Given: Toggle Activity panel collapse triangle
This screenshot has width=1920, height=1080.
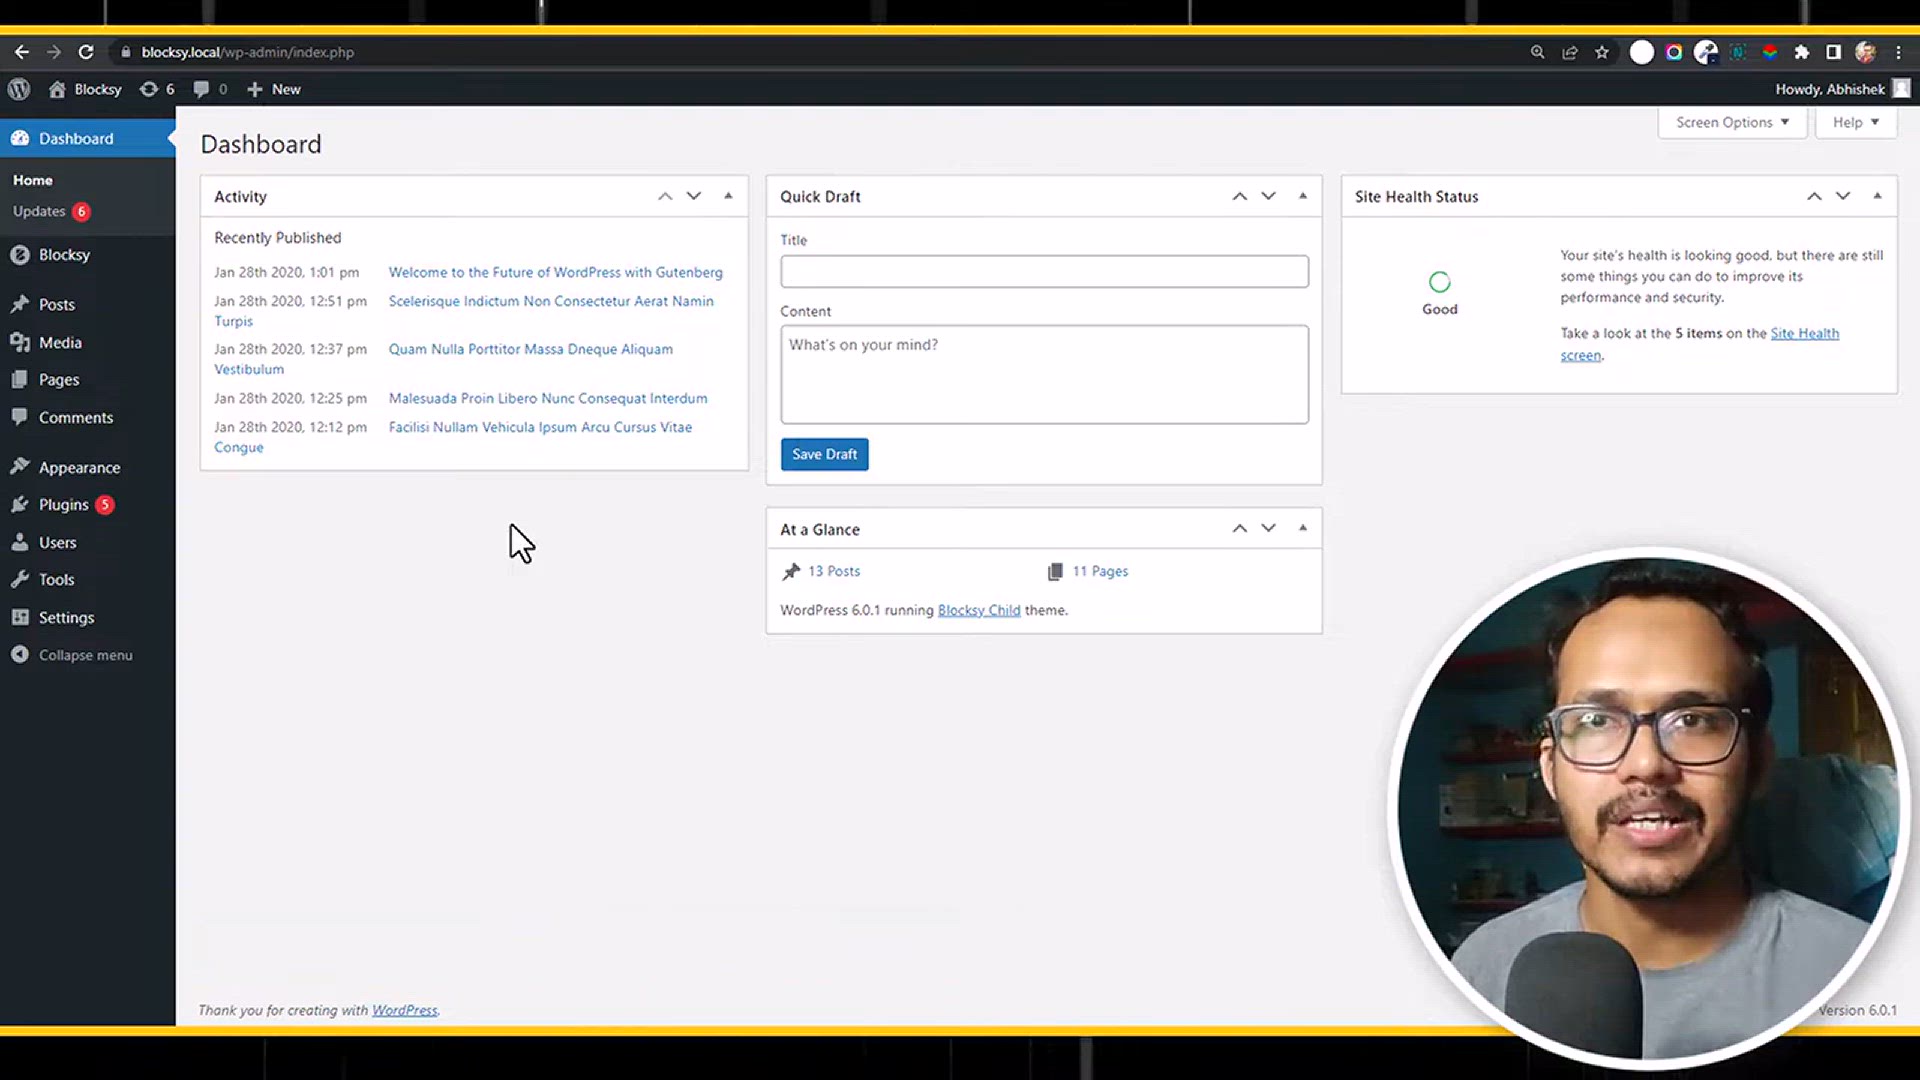Looking at the screenshot, I should (728, 196).
